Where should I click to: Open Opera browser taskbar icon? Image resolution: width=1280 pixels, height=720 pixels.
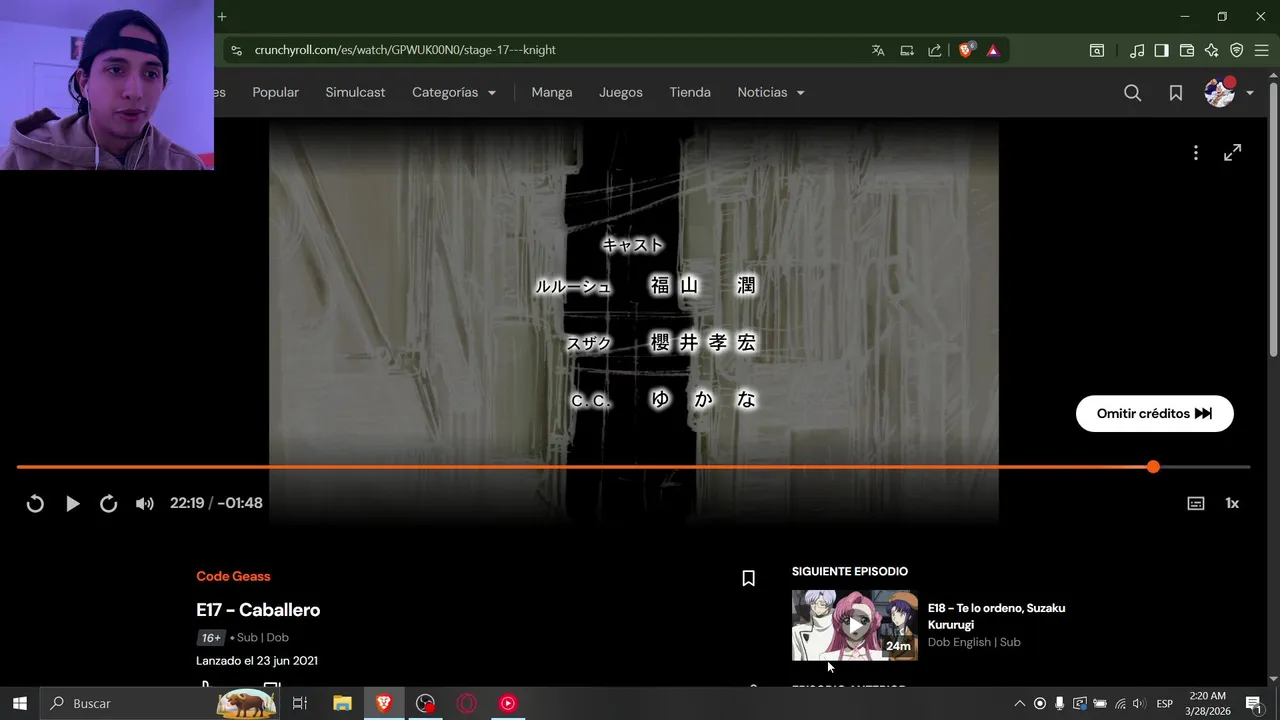[x=467, y=703]
